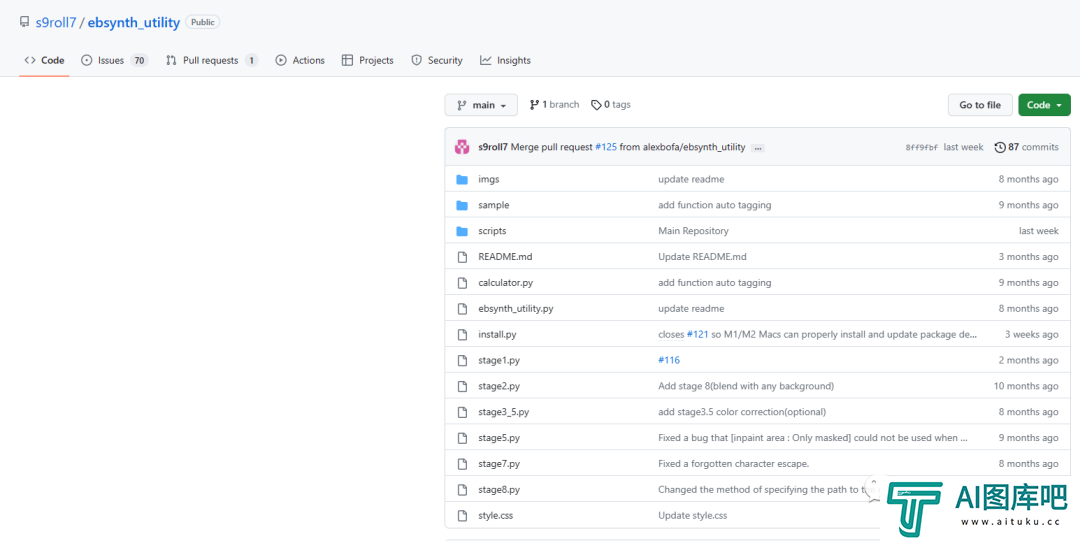
Task: Switch to the Actions tab
Action: (300, 61)
